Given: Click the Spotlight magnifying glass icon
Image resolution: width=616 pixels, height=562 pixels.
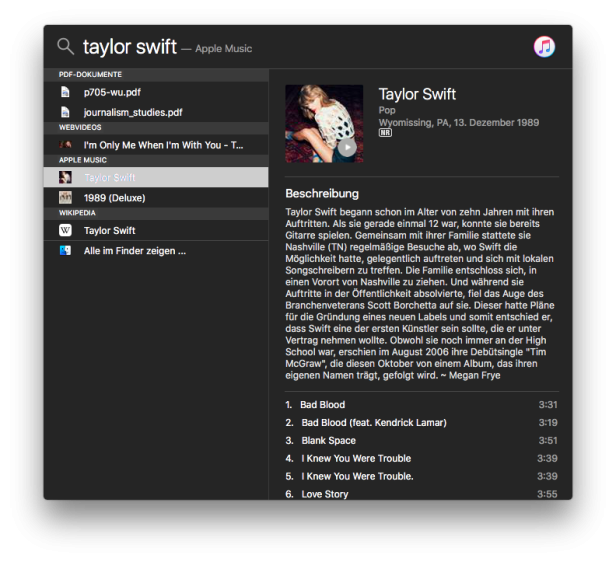Looking at the screenshot, I should coord(65,46).
